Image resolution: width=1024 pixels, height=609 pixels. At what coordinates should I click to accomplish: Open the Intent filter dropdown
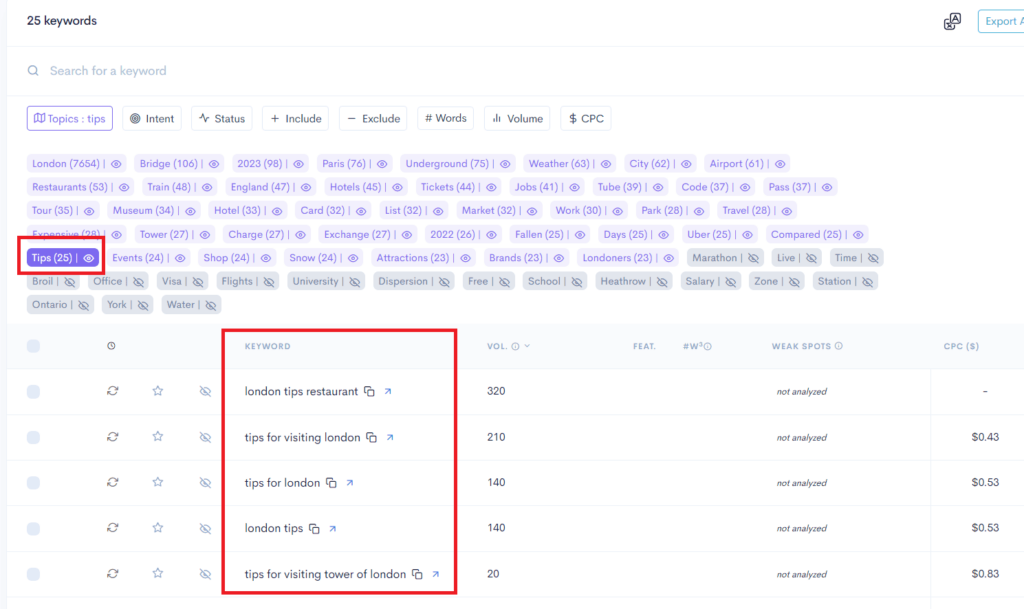[152, 117]
